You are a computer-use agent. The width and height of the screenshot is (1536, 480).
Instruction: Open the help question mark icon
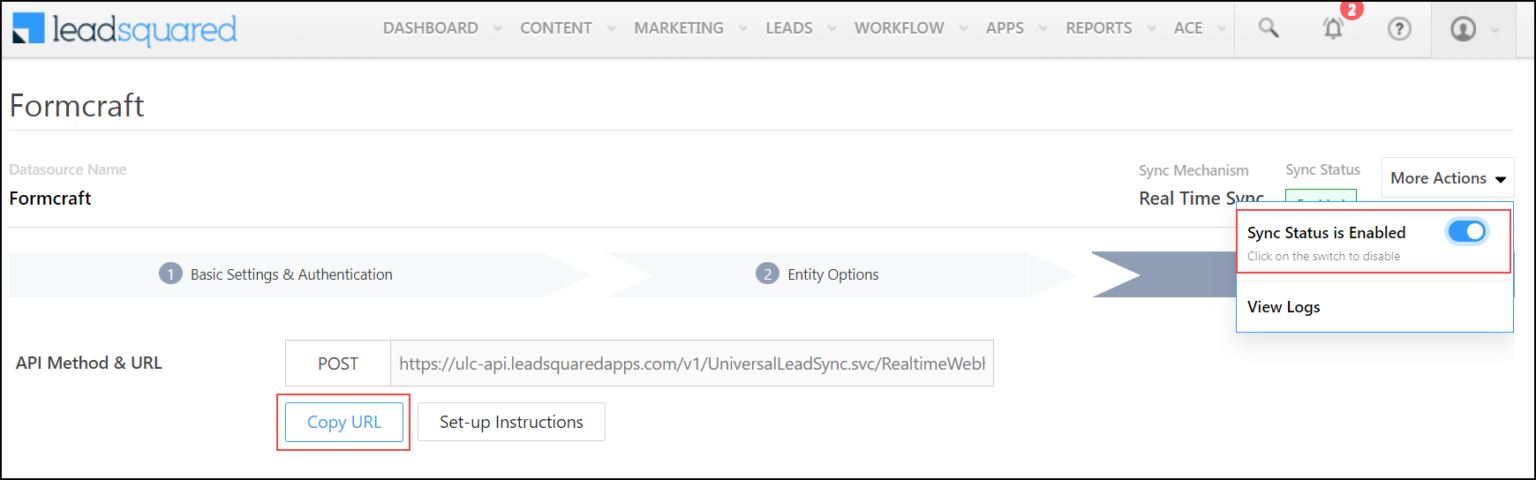tap(1399, 29)
